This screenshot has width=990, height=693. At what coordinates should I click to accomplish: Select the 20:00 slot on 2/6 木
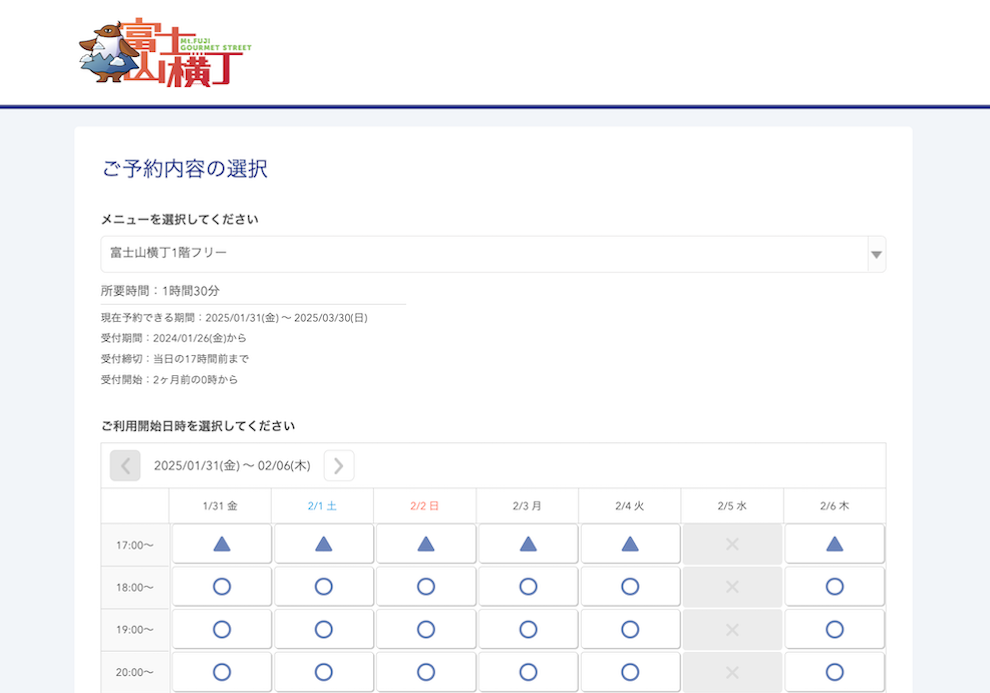[834, 672]
